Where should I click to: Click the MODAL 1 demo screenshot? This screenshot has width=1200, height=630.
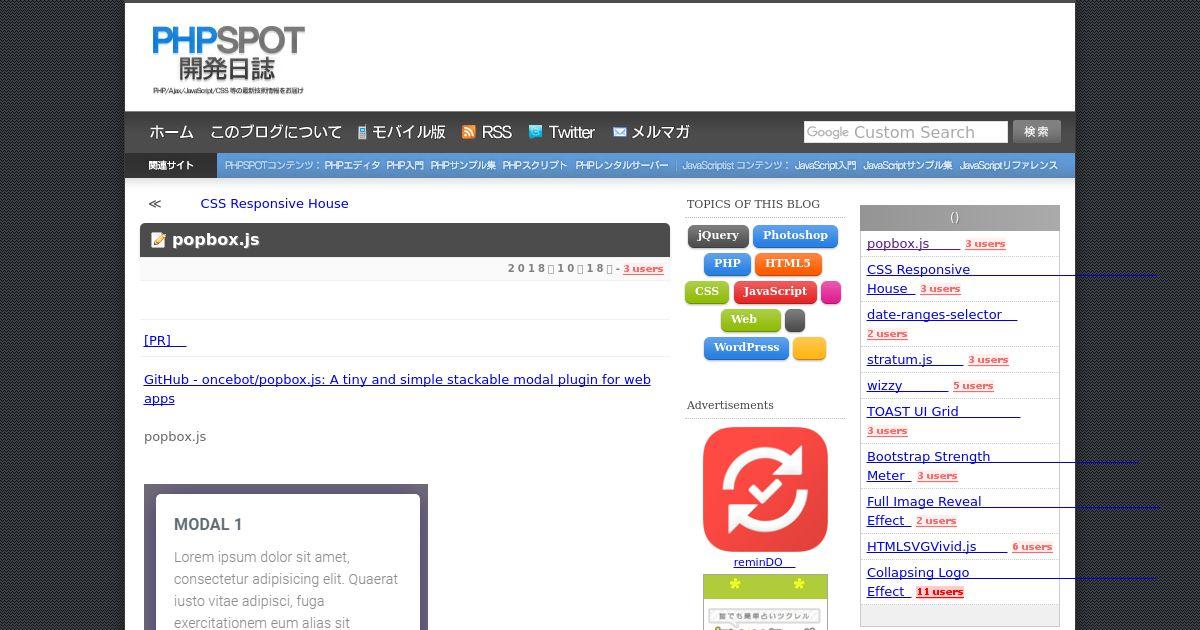point(286,557)
